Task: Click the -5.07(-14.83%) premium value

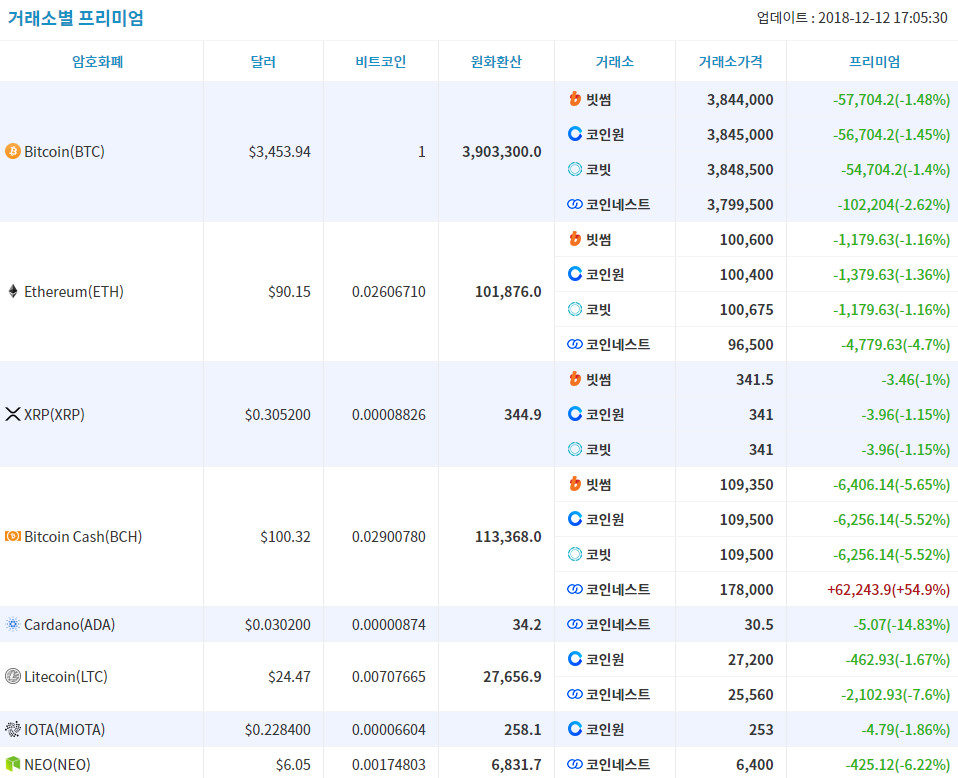Action: pyautogui.click(x=901, y=625)
